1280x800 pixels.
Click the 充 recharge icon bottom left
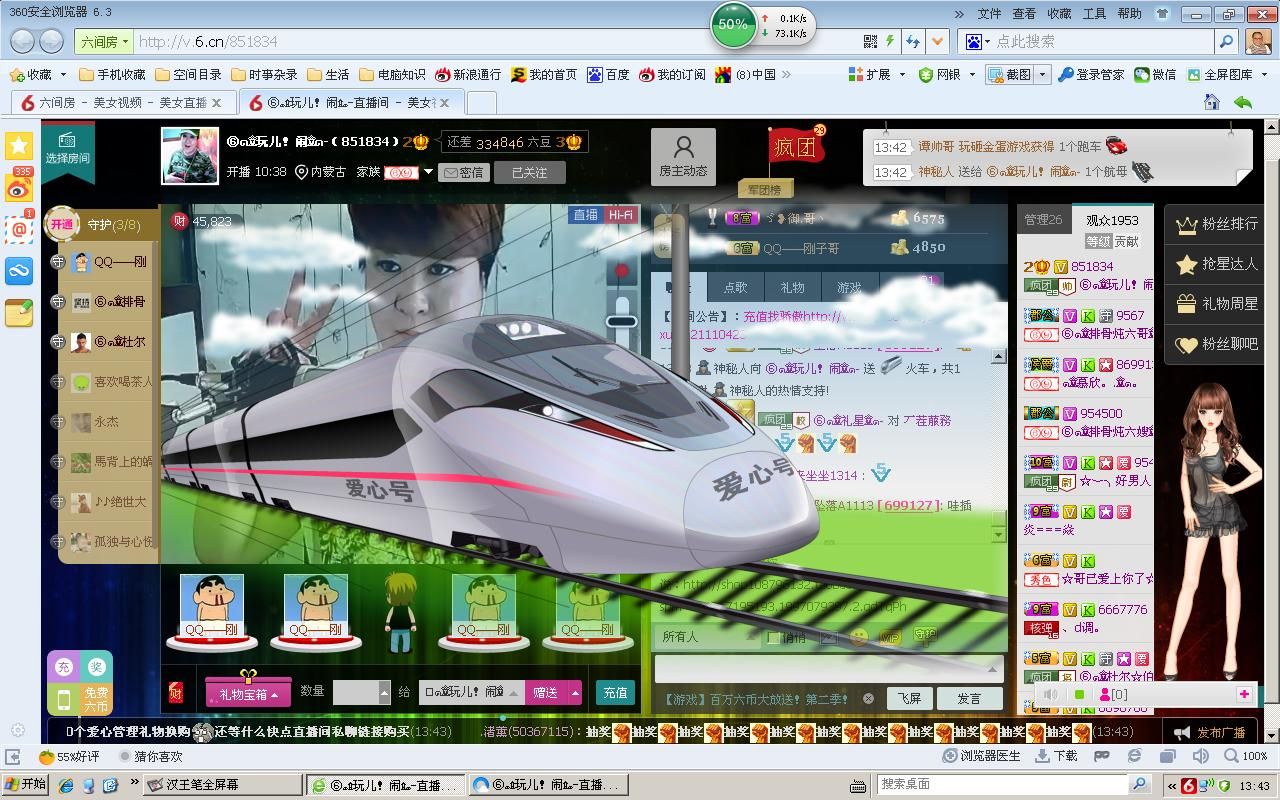pyautogui.click(x=63, y=667)
